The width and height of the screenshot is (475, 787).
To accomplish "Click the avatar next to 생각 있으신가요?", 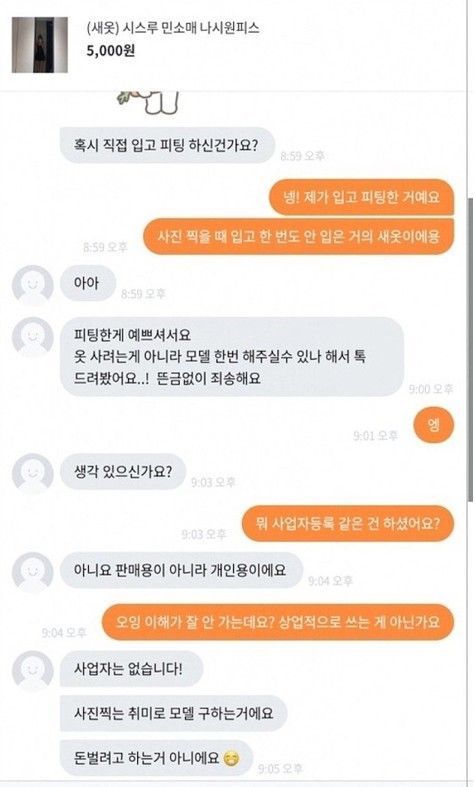I will click(33, 473).
